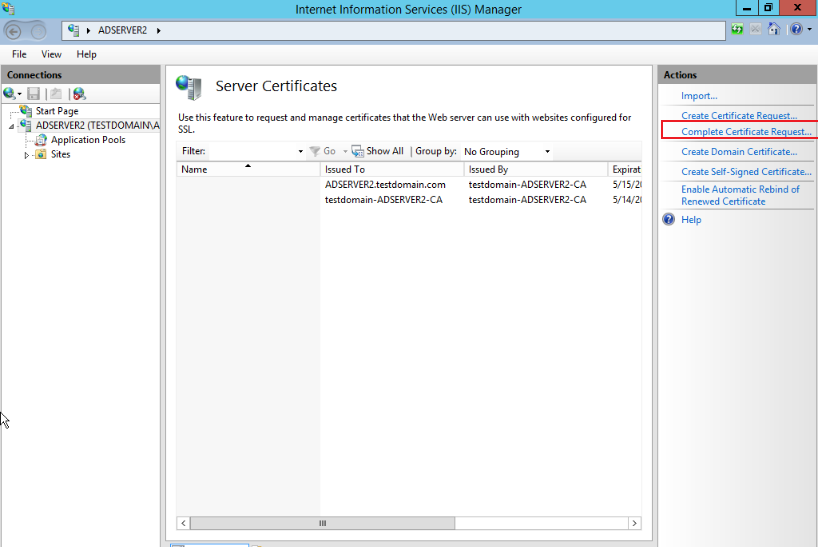Click Enable Automatic Rebind of Renewed Certificate
818x547 pixels.
pyautogui.click(x=740, y=196)
